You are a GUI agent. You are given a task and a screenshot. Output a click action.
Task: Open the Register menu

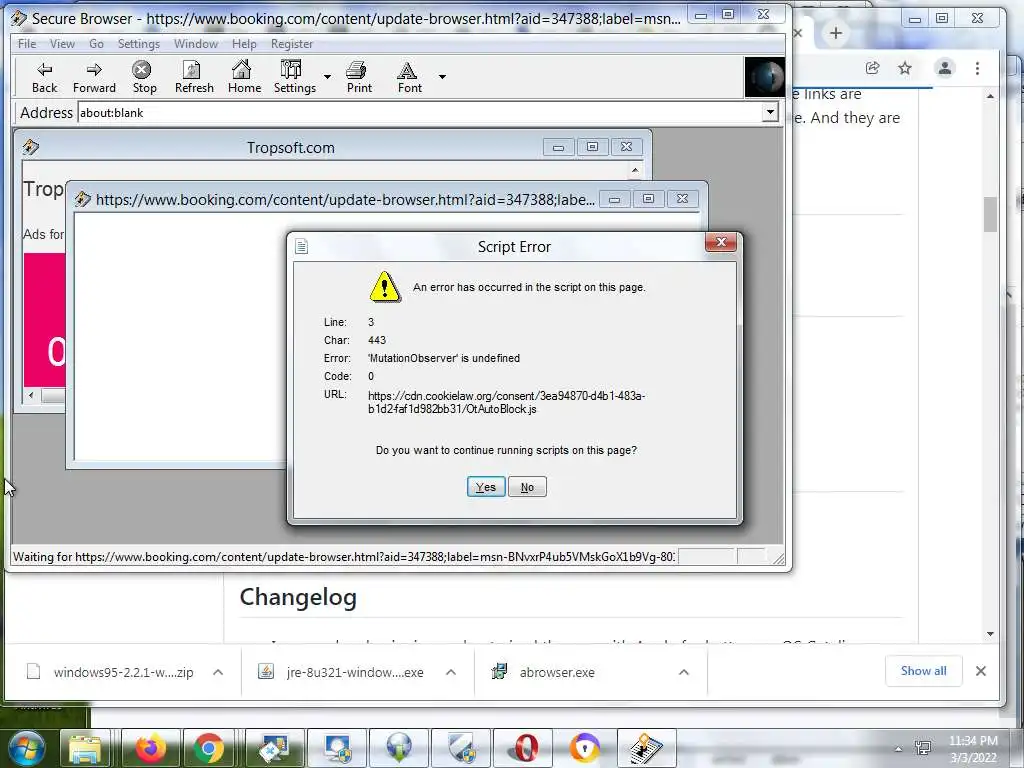coord(292,44)
